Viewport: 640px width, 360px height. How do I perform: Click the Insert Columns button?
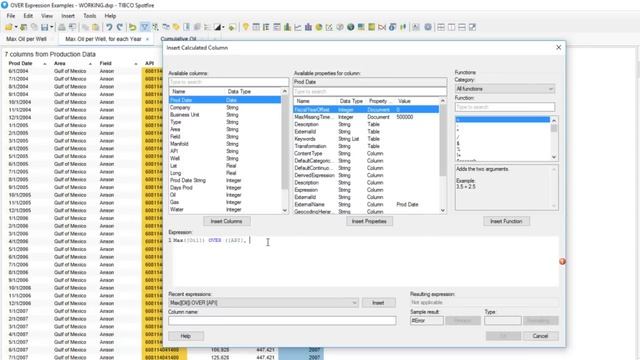point(227,221)
